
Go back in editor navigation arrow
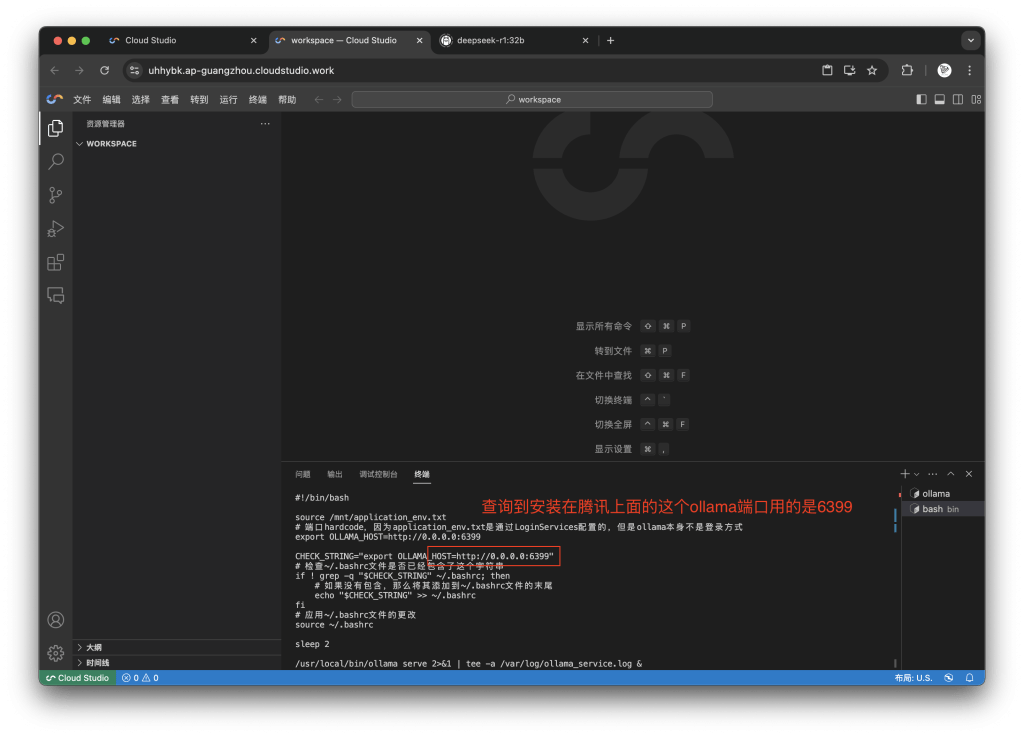click(319, 99)
